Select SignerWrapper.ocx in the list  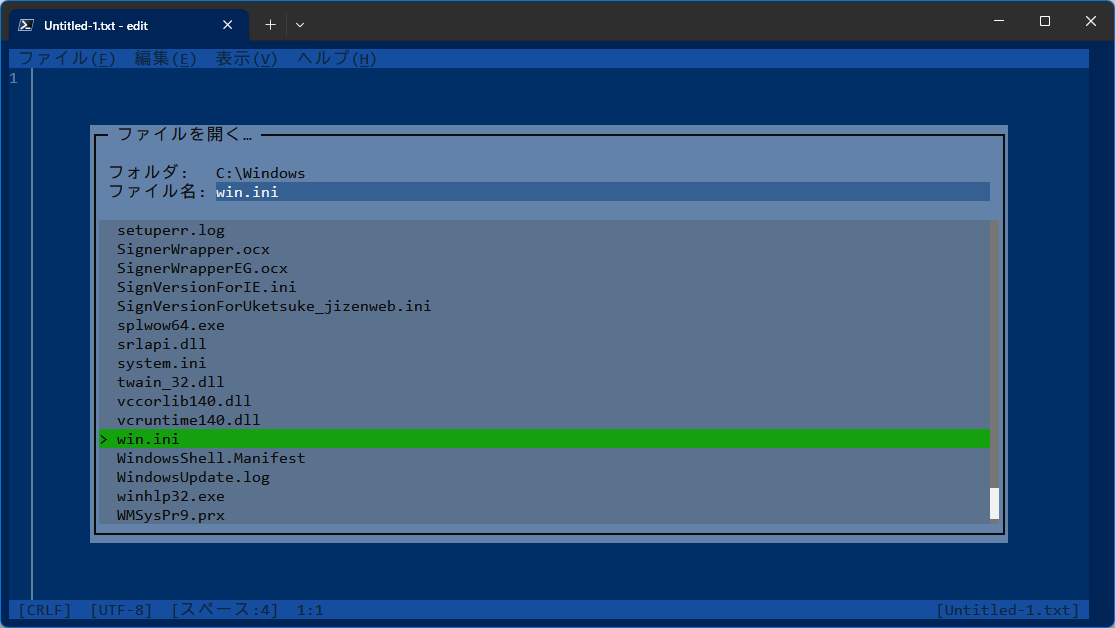coord(545,250)
